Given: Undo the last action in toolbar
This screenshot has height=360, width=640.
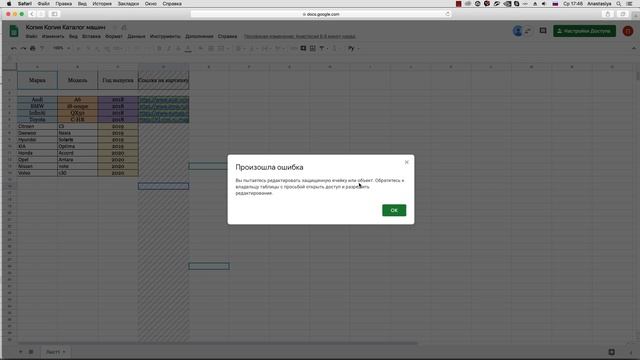Looking at the screenshot, I should (x=13, y=48).
